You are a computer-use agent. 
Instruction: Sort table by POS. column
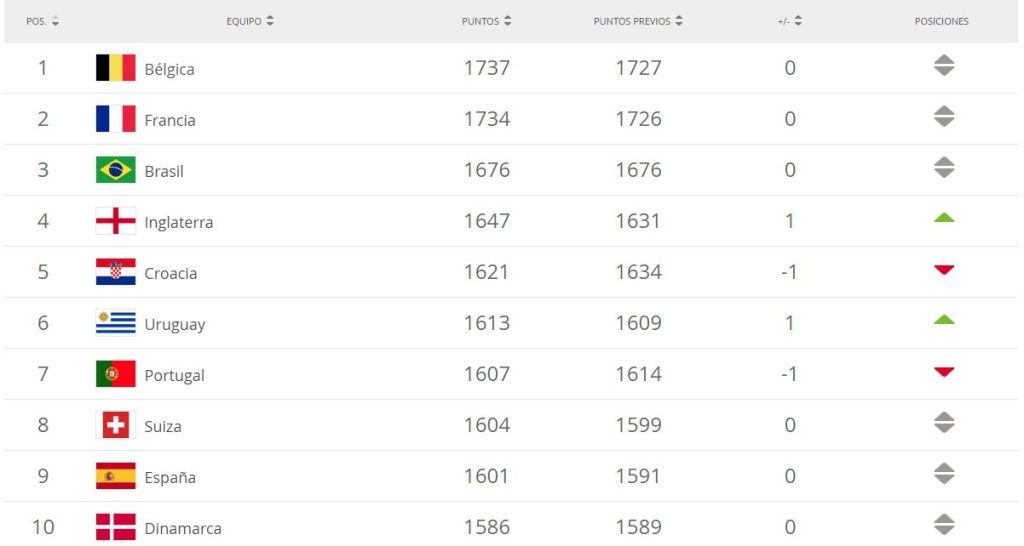pyautogui.click(x=43, y=21)
